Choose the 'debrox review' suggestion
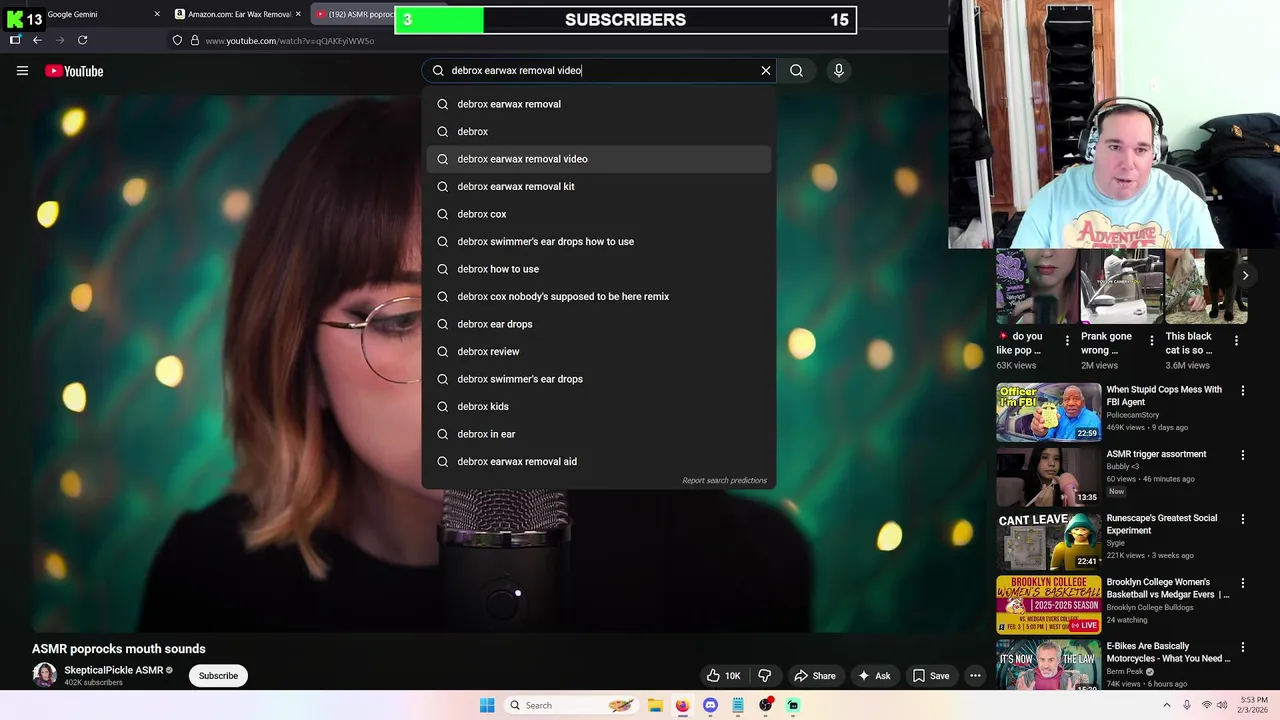Viewport: 1280px width, 720px height. tap(598, 351)
